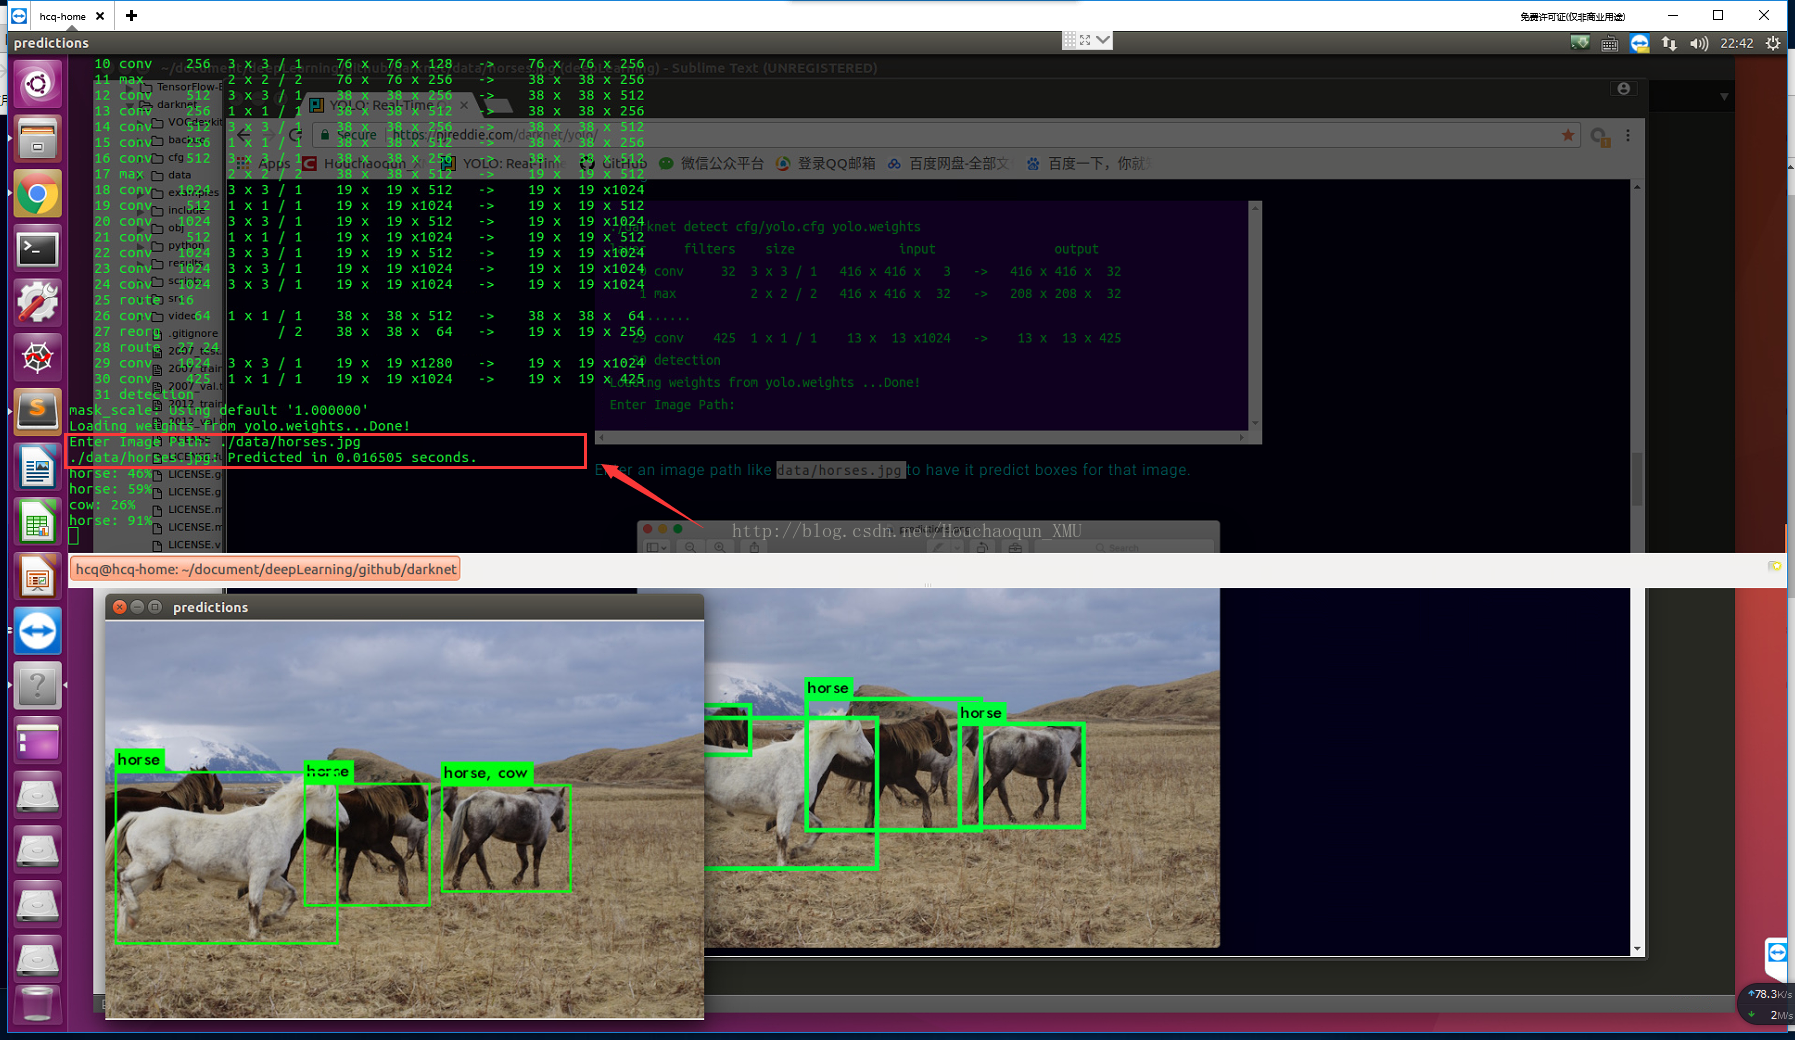Open TeamViewer from the dock
This screenshot has height=1040, width=1795.
pyautogui.click(x=37, y=631)
